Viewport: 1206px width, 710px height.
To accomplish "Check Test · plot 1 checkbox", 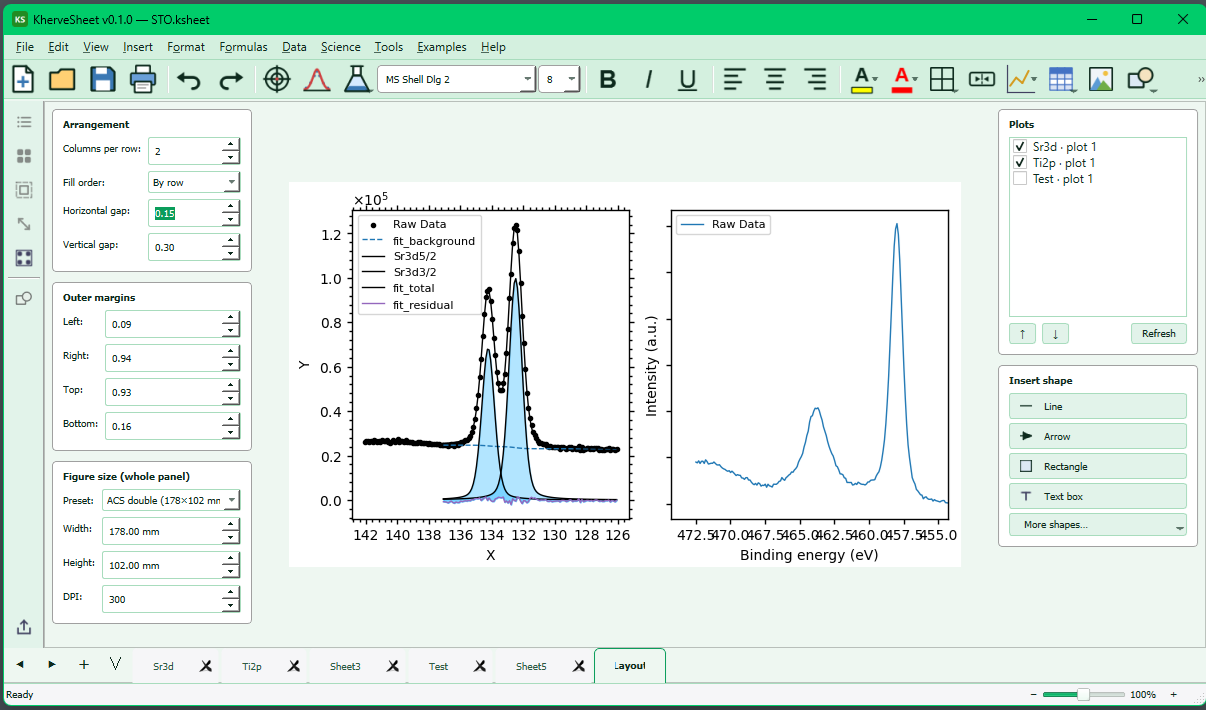I will click(1020, 179).
